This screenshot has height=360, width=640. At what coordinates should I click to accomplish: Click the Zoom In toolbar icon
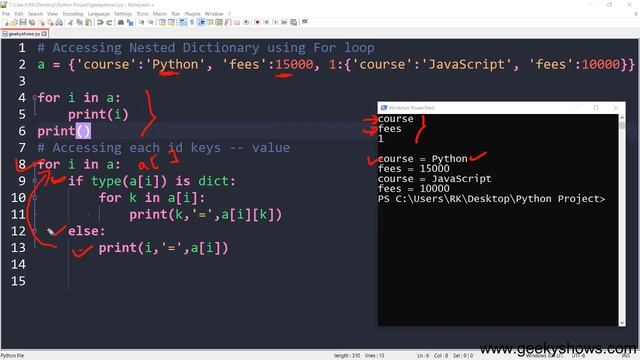141,22
